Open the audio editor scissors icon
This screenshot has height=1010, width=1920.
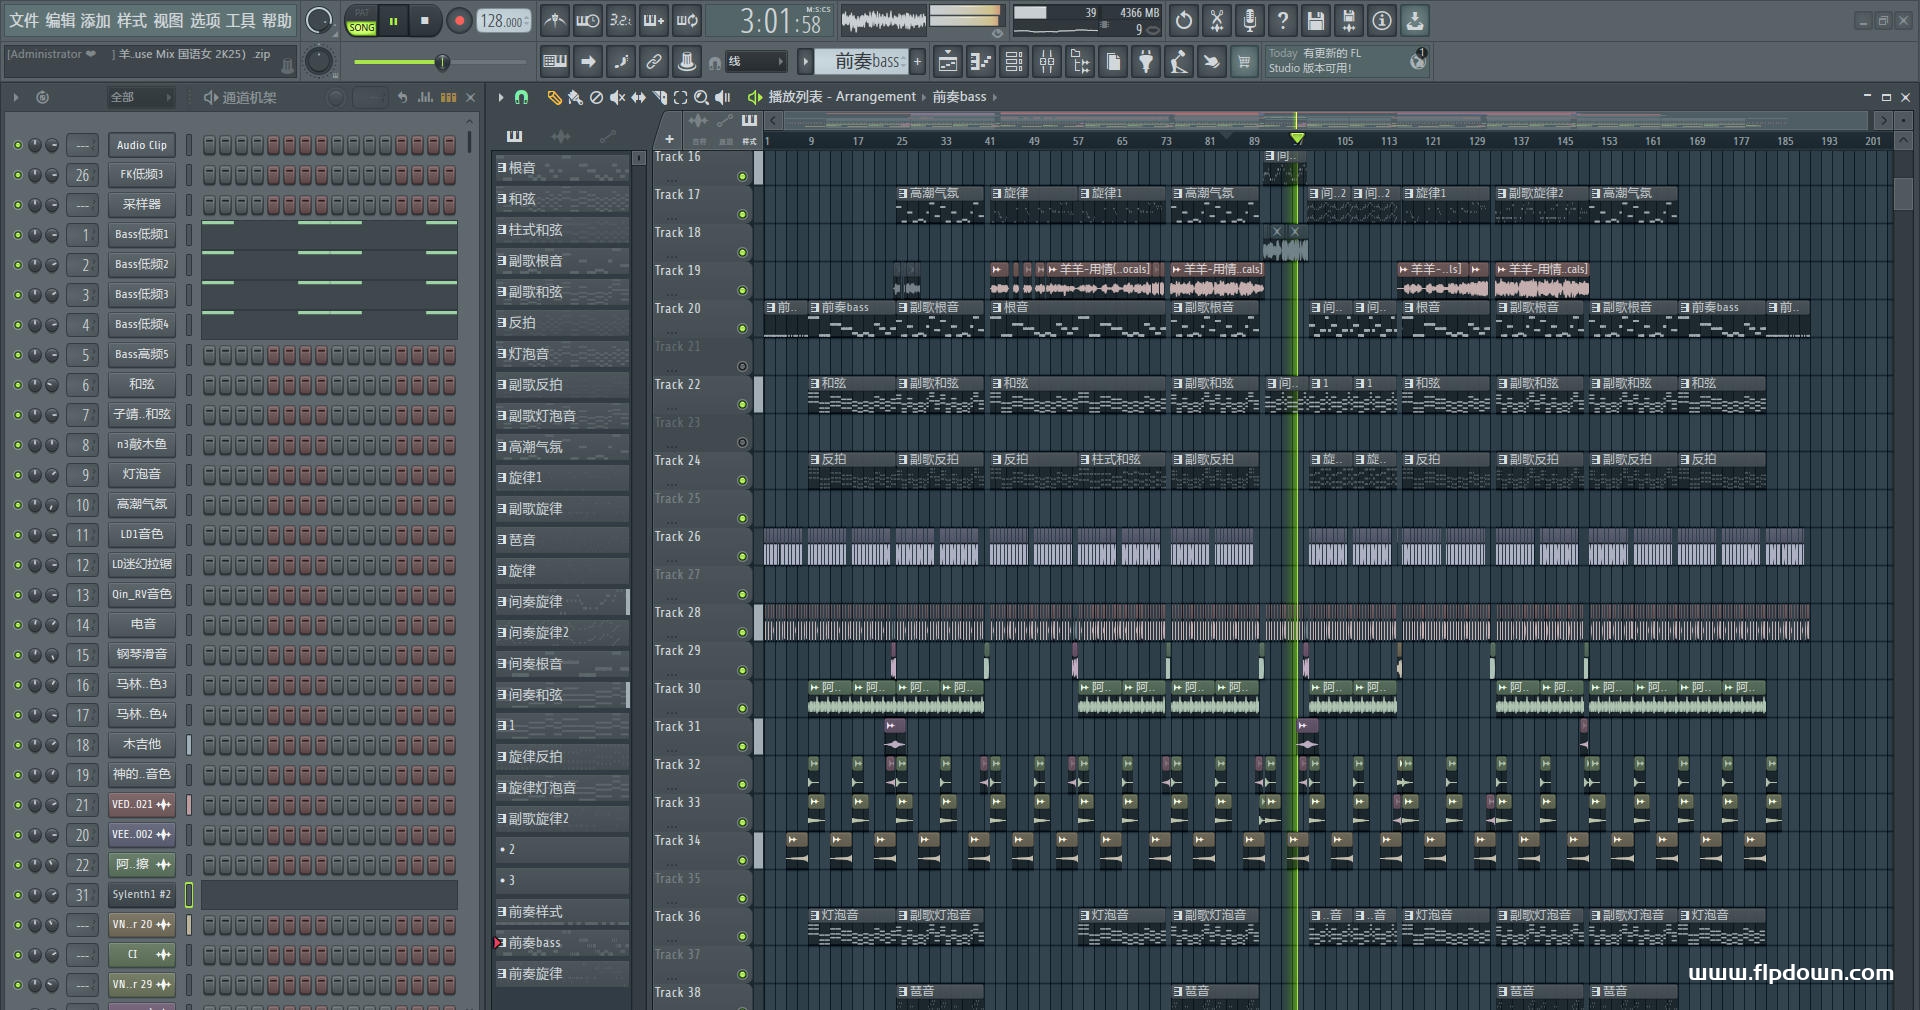(x=1217, y=20)
